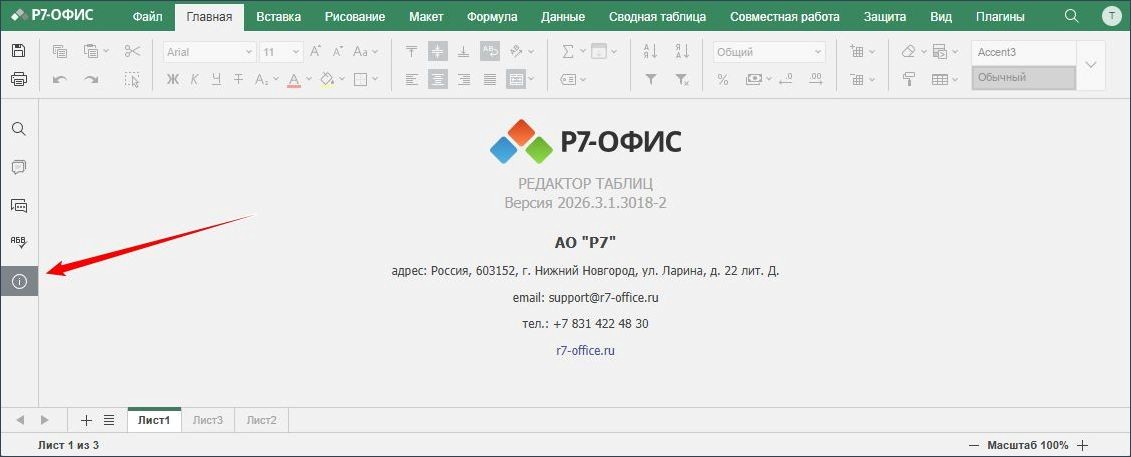This screenshot has height=457, width=1131.
Task: Click the conditional formatting icon
Action: click(x=939, y=51)
